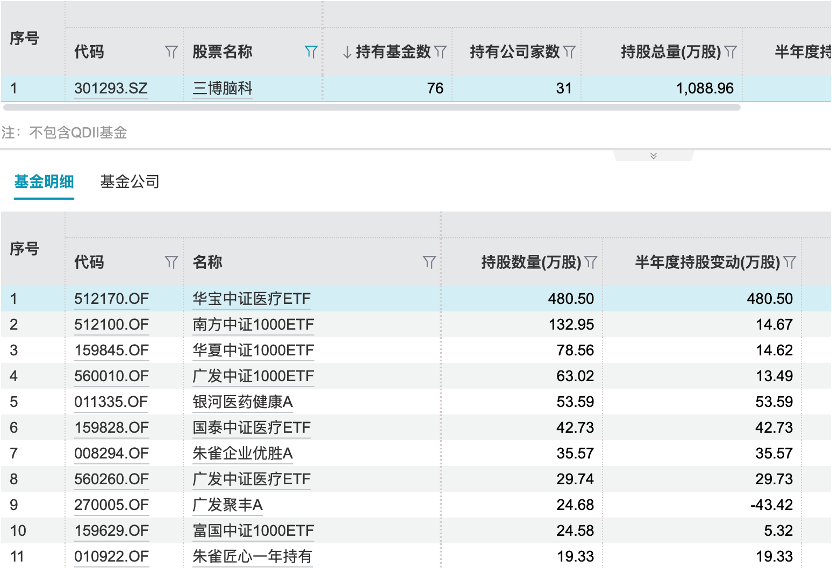
Task: Open filter for 持有公司家数 column
Action: click(569, 52)
